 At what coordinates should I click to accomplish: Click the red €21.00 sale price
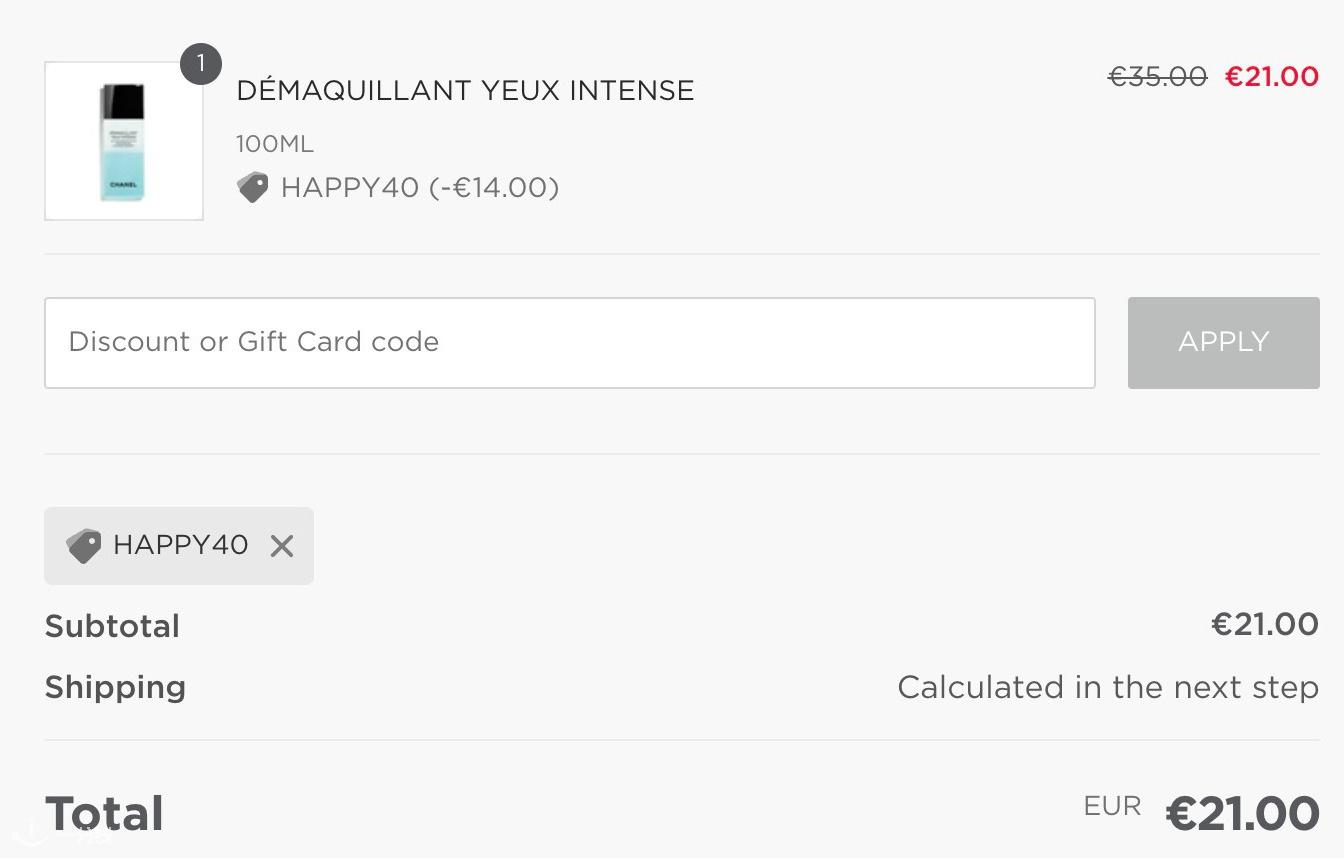[x=1272, y=76]
